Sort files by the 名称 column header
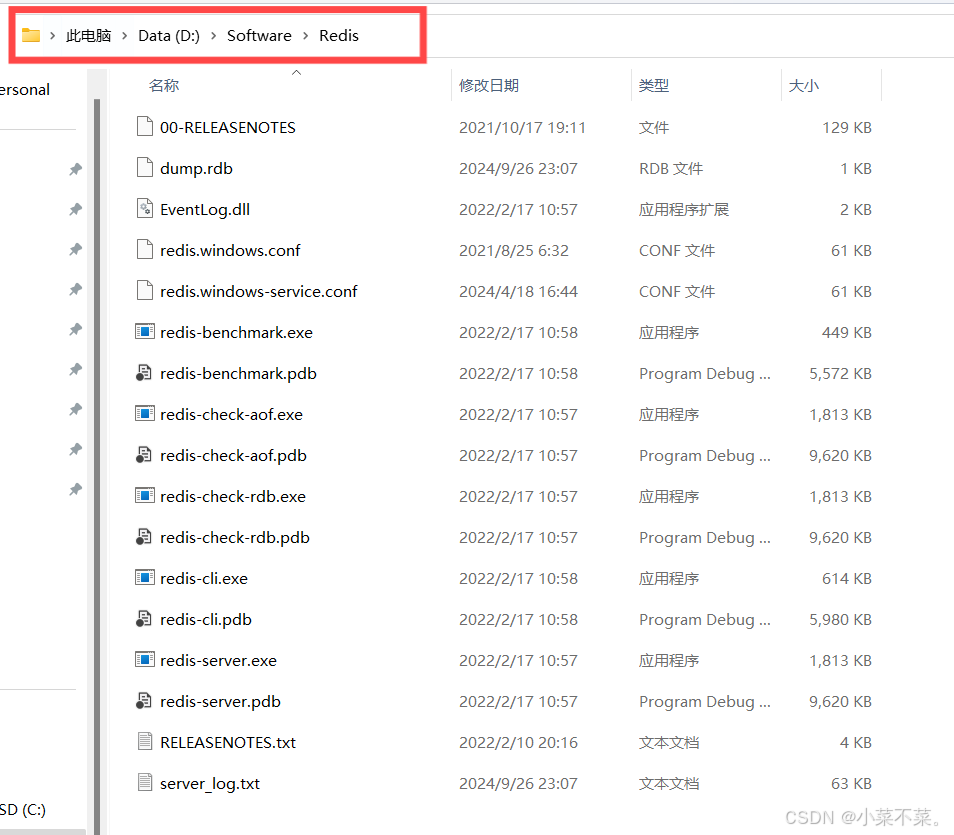This screenshot has width=954, height=835. pos(164,85)
